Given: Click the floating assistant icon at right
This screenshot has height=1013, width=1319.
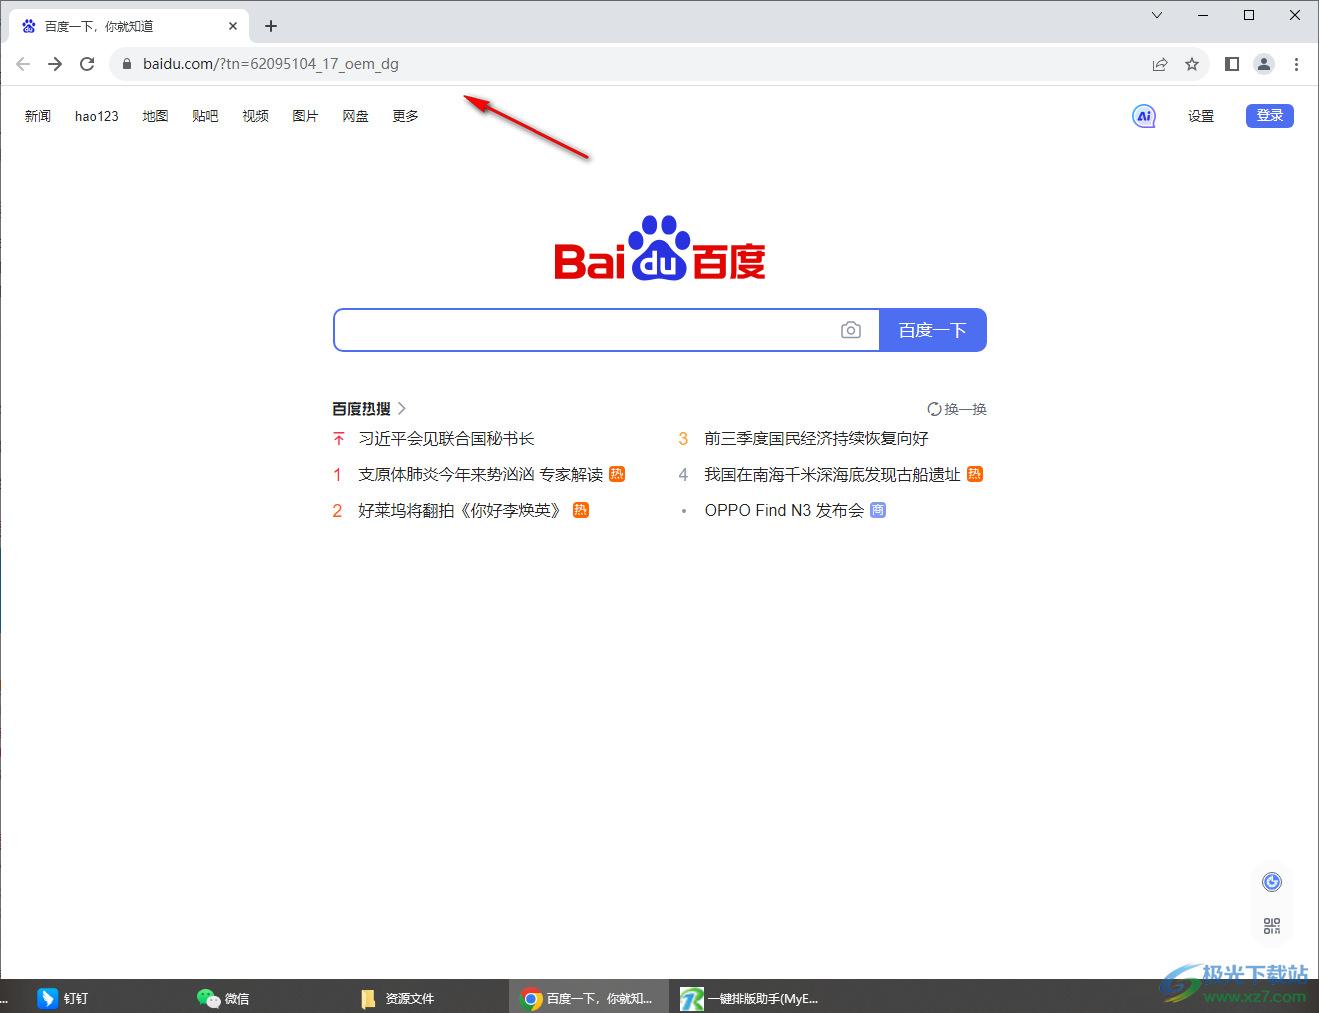Looking at the screenshot, I should tap(1272, 882).
